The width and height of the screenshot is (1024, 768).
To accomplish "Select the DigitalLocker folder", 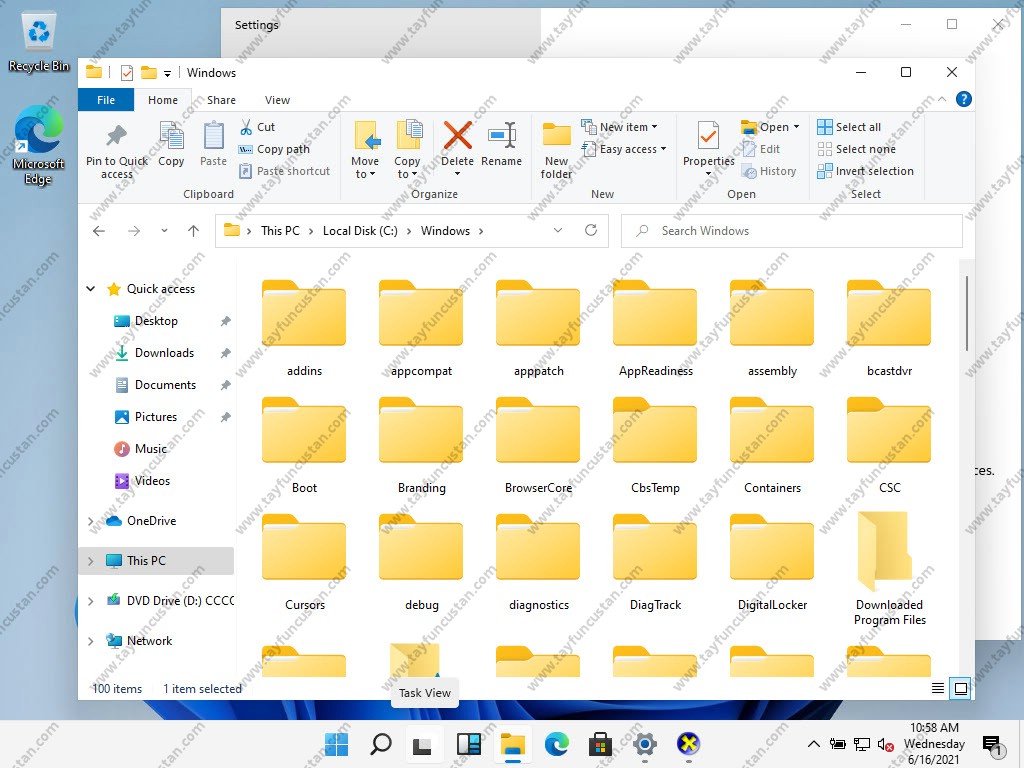I will pyautogui.click(x=772, y=562).
